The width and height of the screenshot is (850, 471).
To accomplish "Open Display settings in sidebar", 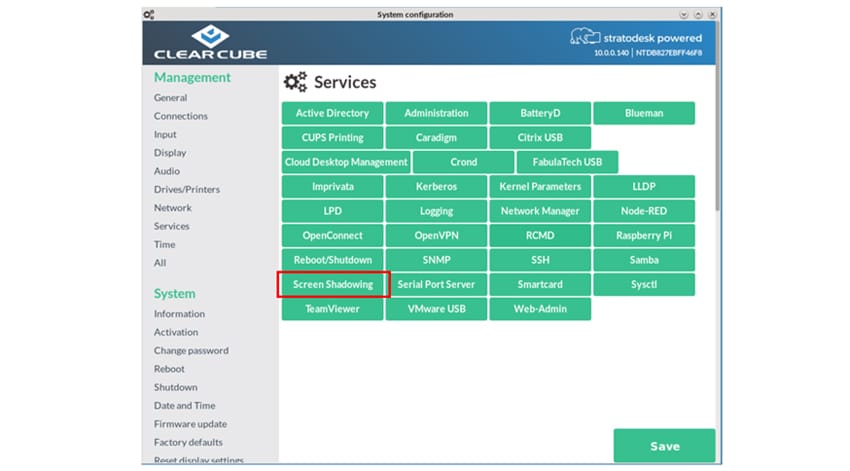I will pos(170,153).
